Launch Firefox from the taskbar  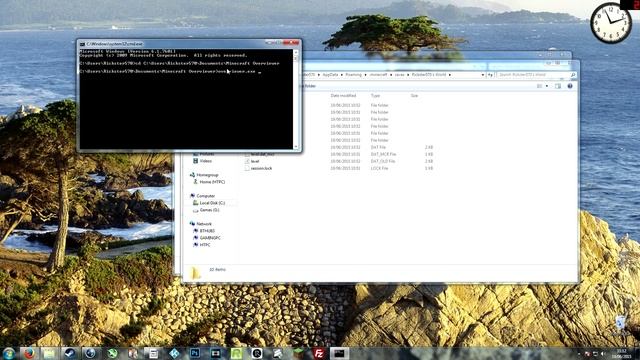pyautogui.click(x=29, y=353)
